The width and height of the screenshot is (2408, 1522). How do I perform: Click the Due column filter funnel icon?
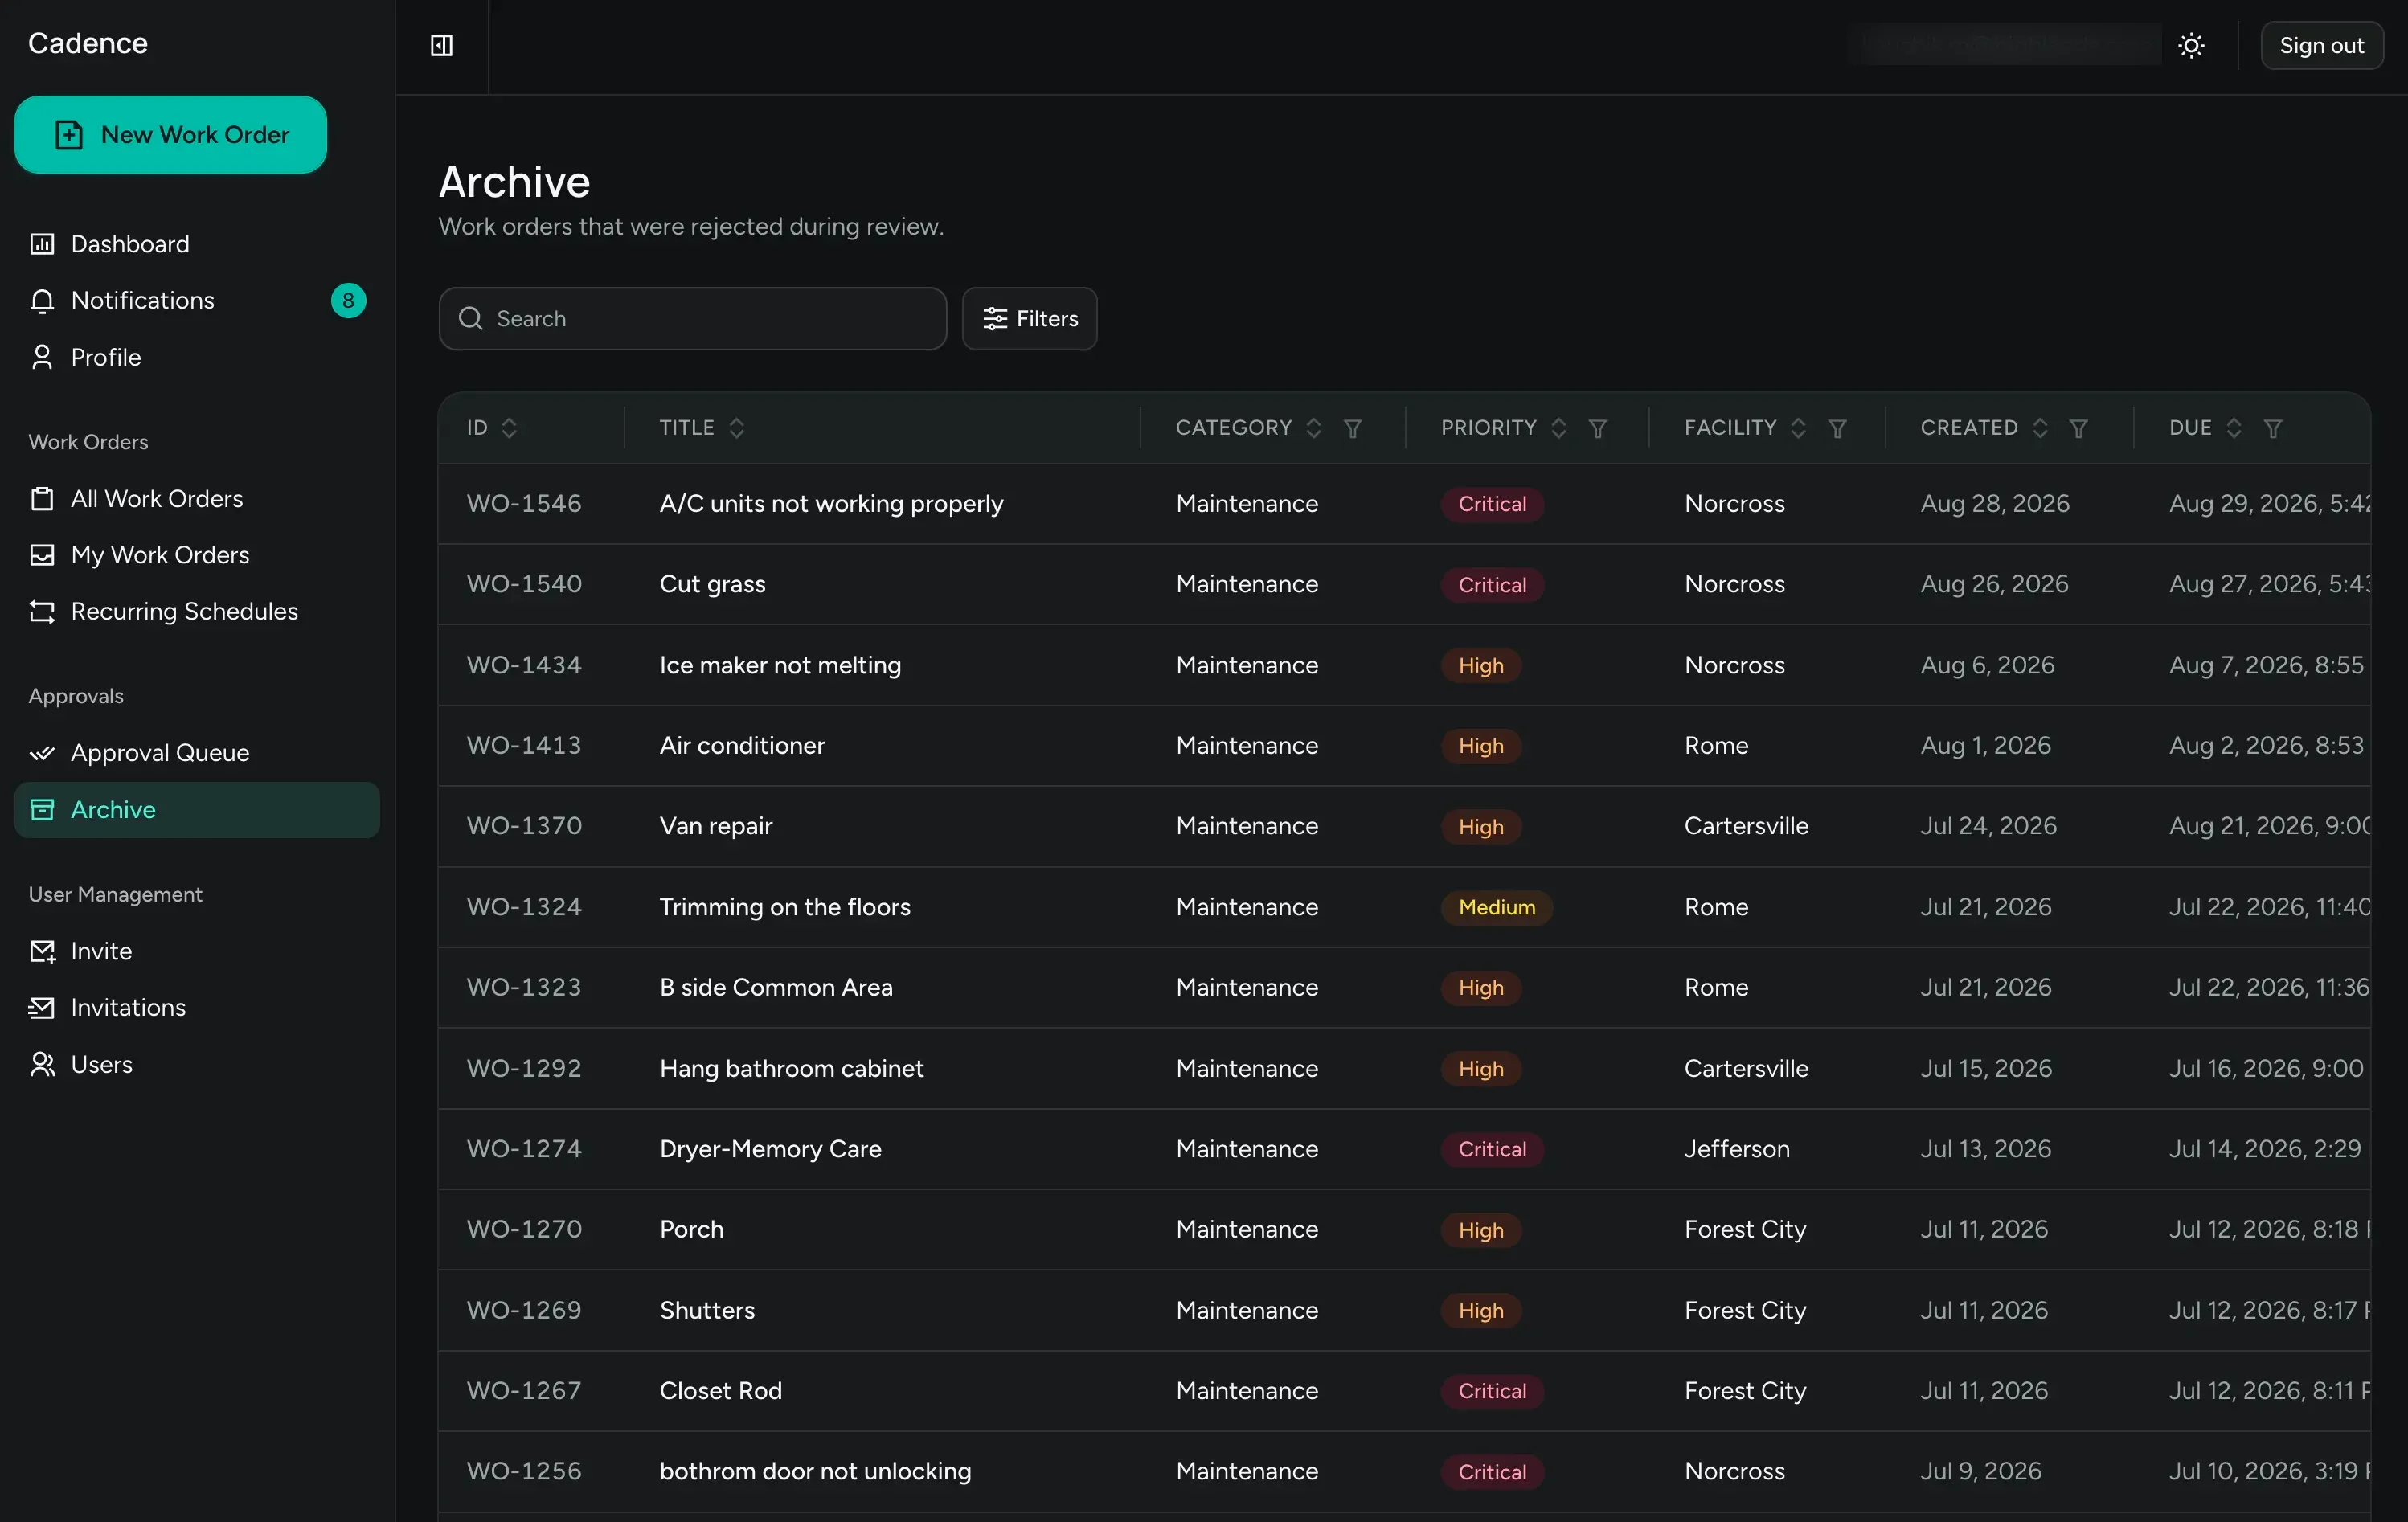[x=2273, y=428]
